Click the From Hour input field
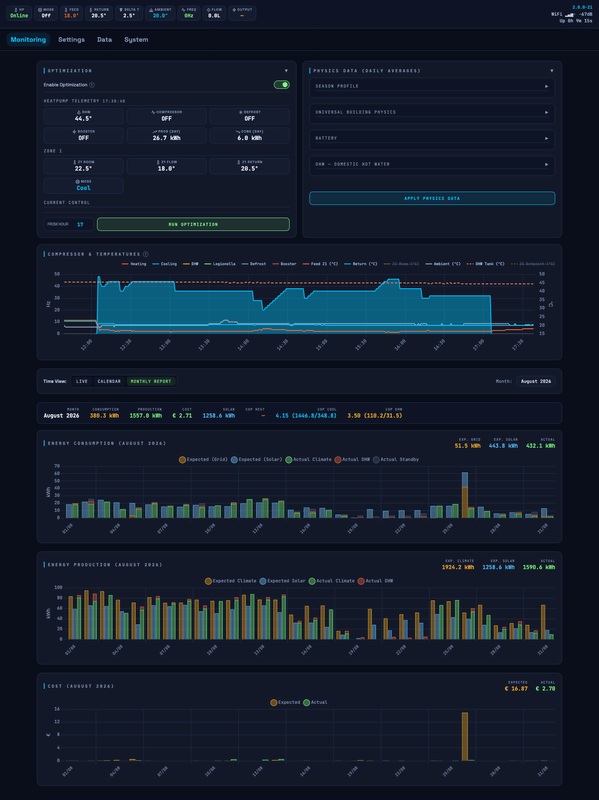The image size is (599, 800). 68,224
